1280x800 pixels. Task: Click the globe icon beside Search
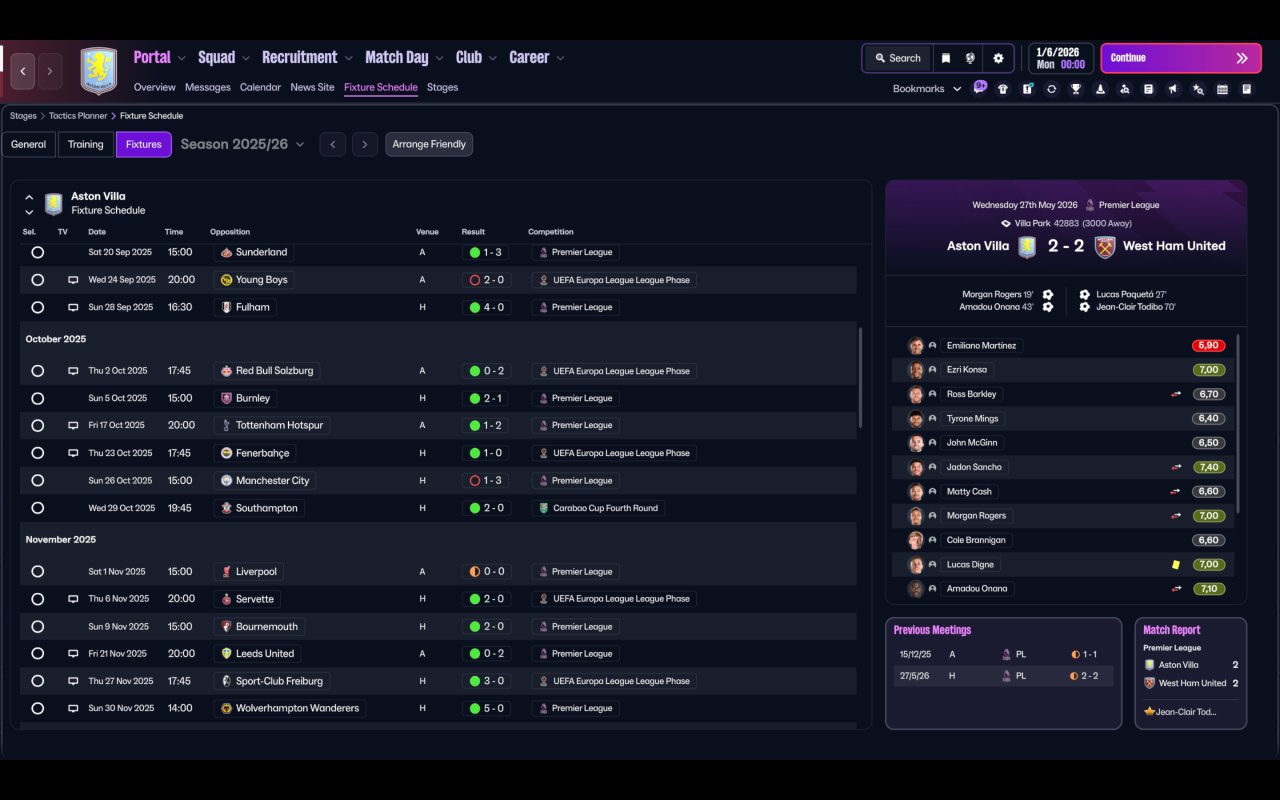[970, 58]
